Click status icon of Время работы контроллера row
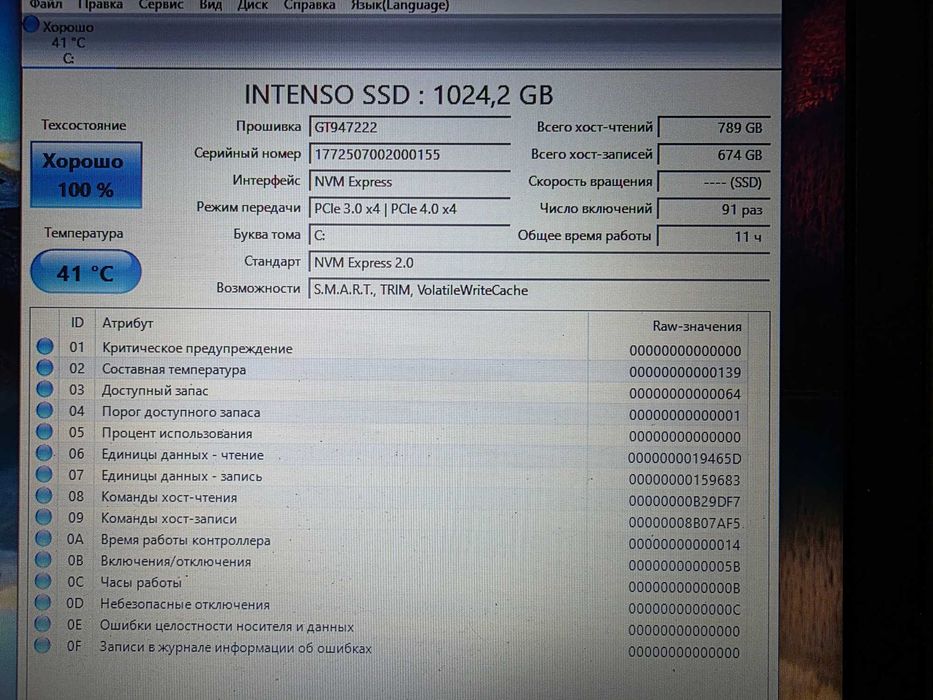933x700 pixels. point(43,538)
